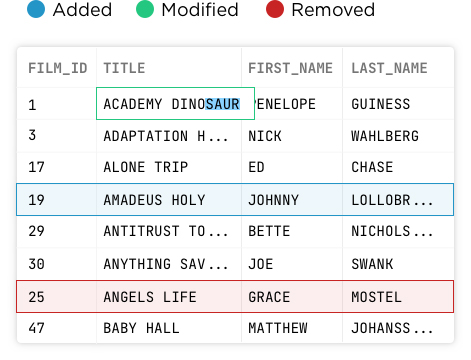This screenshot has height=360, width=471.
Task: Select the Added legend label
Action: click(82, 10)
